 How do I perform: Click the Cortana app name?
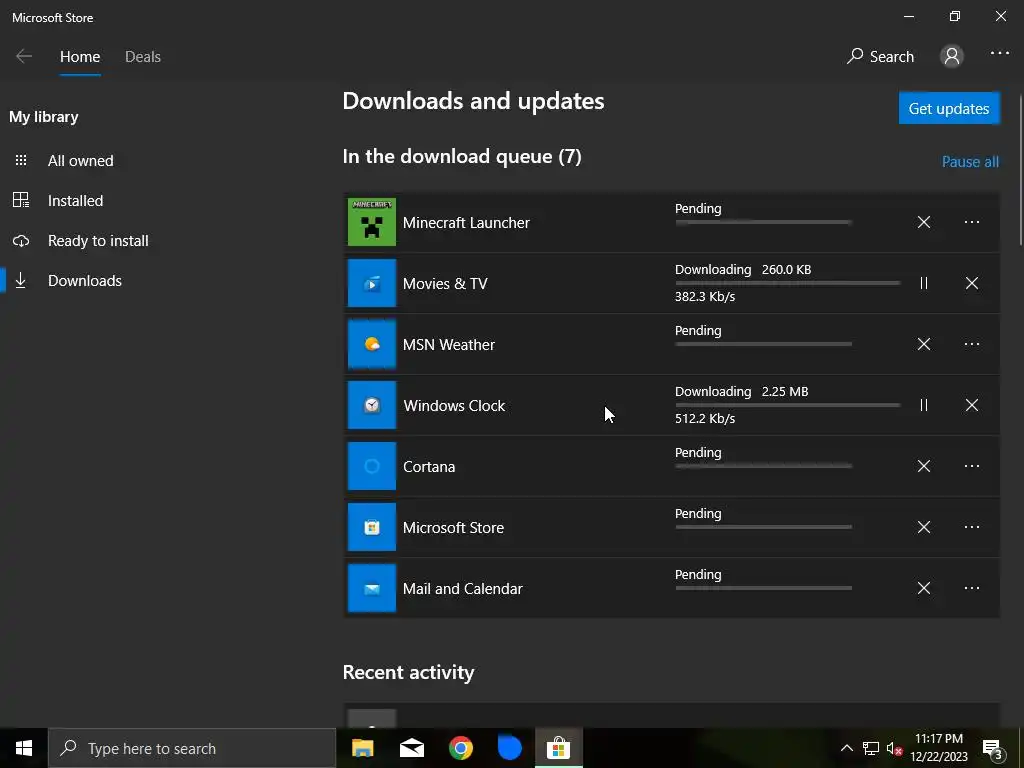pos(429,466)
